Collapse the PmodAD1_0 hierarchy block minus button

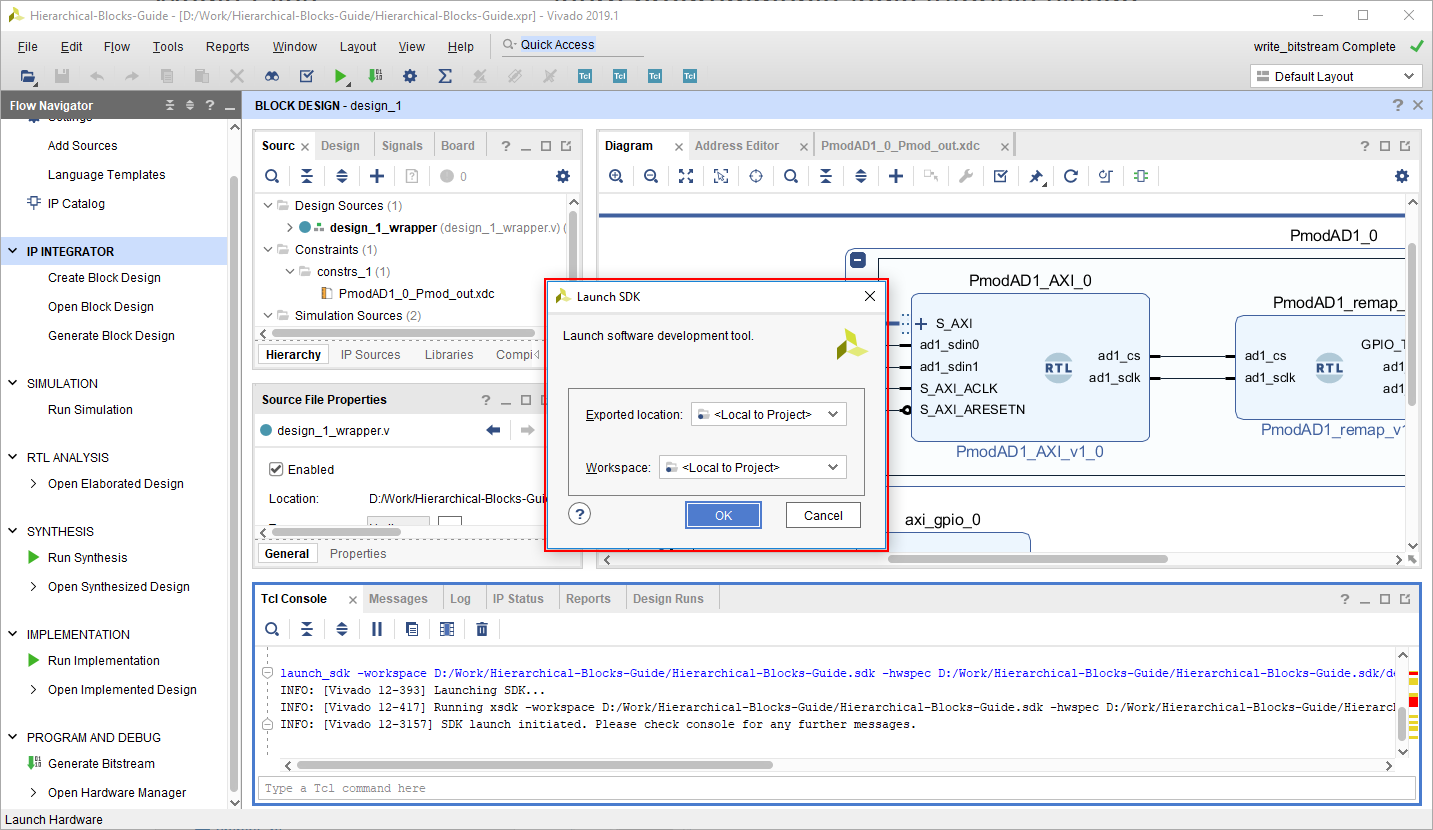tap(858, 260)
